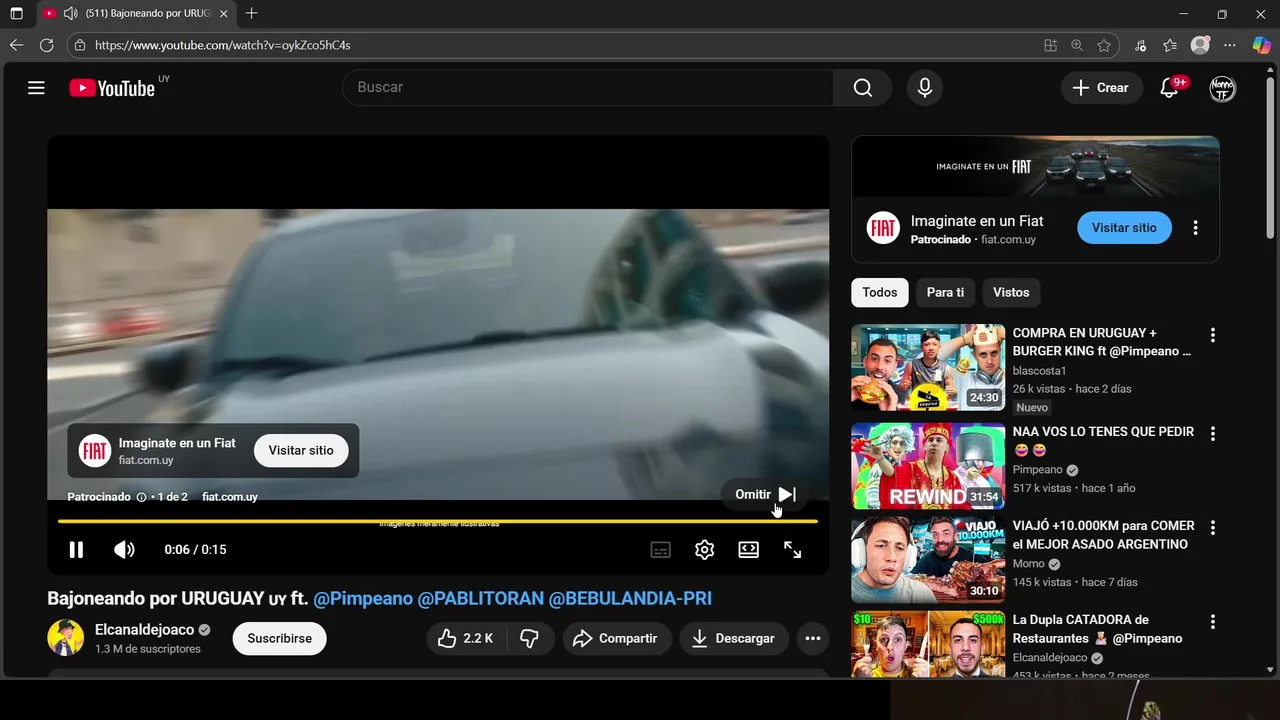Image resolution: width=1280 pixels, height=720 pixels.
Task: Open the blascosta1 channel name
Action: (1039, 371)
